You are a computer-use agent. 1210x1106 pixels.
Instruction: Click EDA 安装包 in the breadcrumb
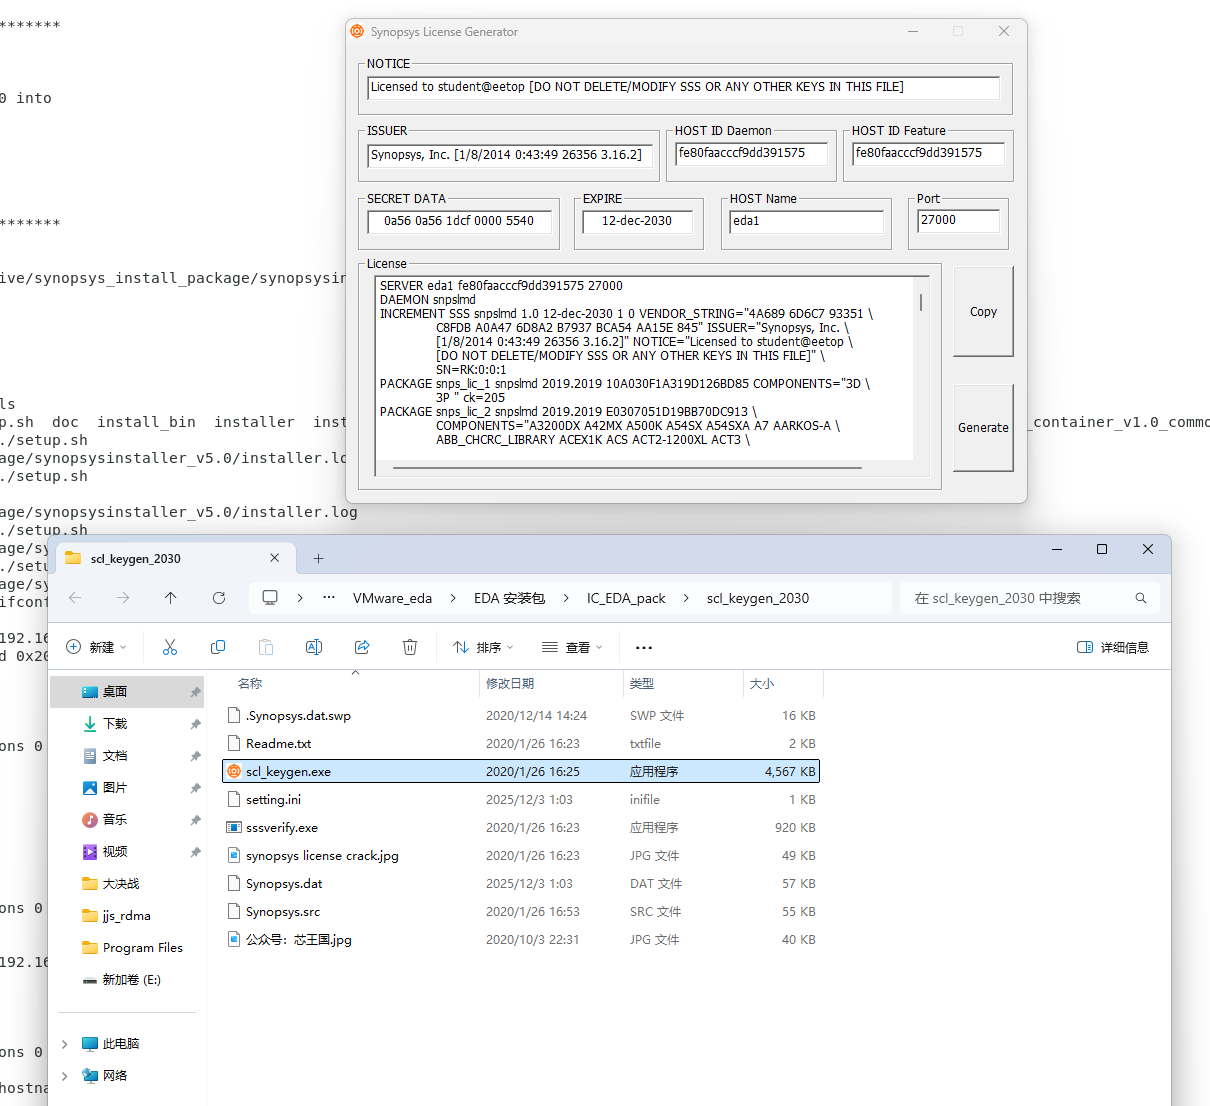509,598
